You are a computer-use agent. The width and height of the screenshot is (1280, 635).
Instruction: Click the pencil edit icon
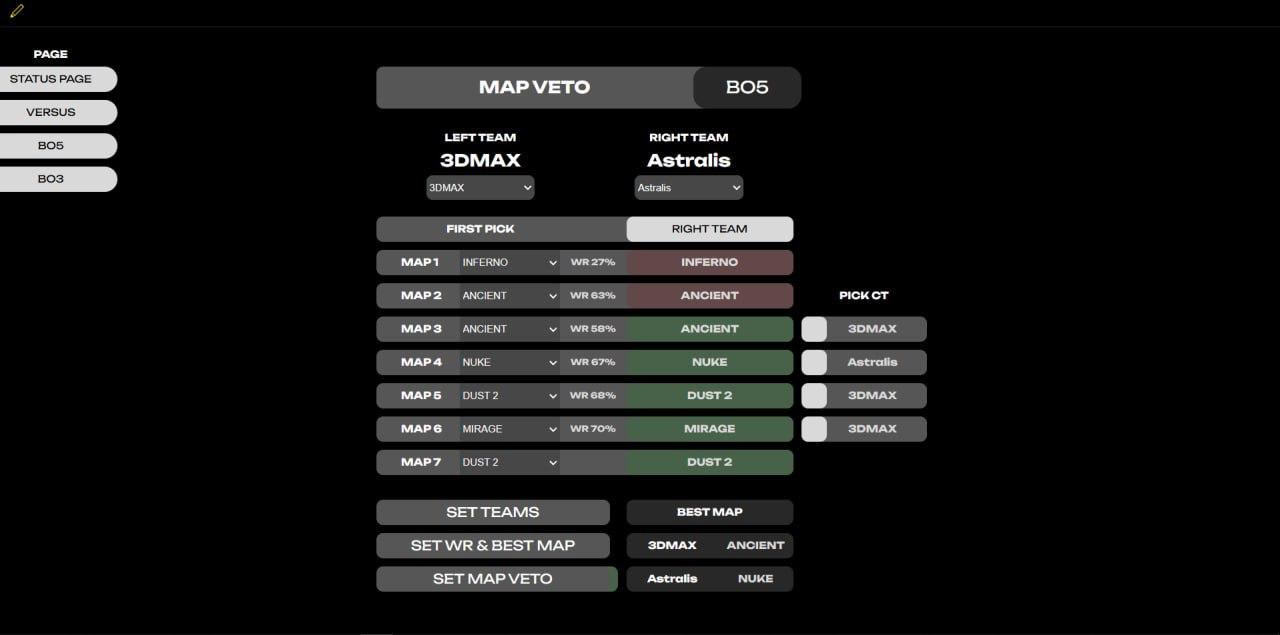17,11
